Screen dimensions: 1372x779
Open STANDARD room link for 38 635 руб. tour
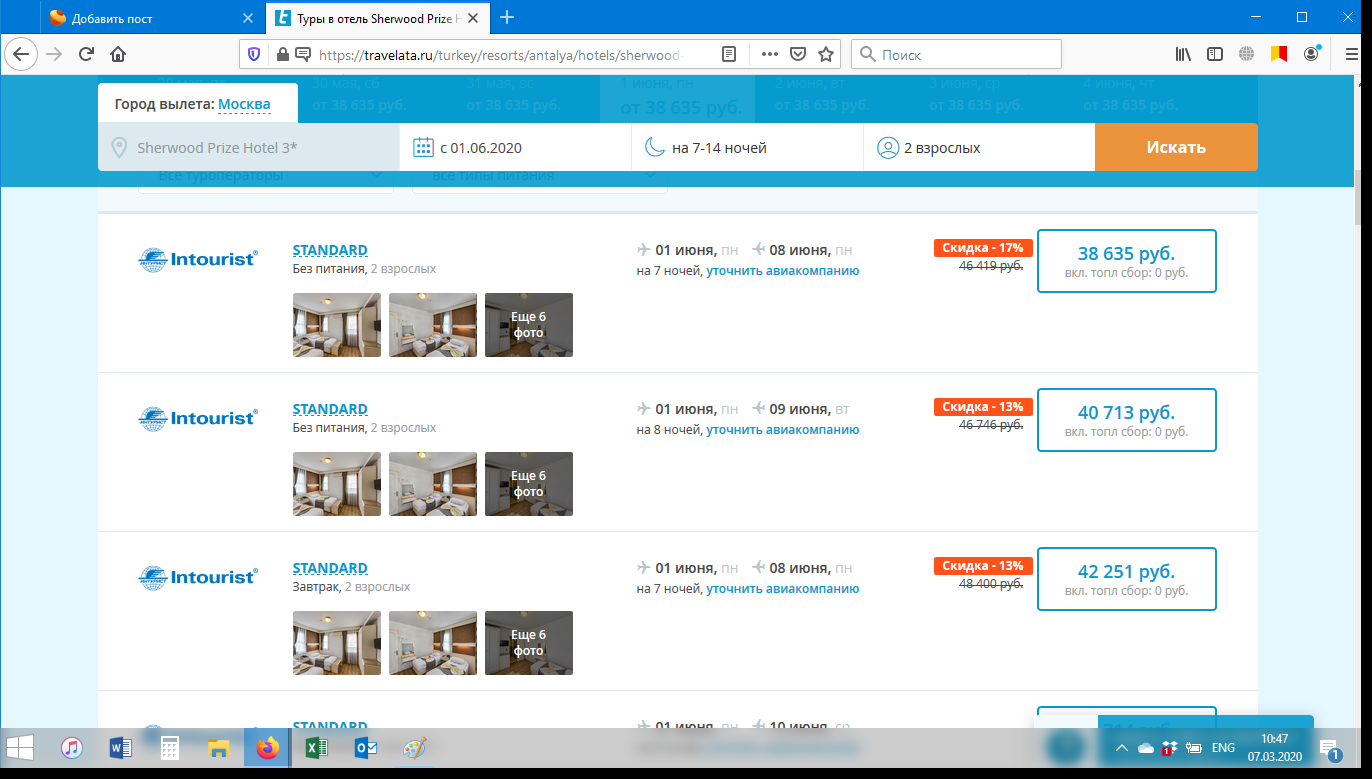[x=330, y=250]
